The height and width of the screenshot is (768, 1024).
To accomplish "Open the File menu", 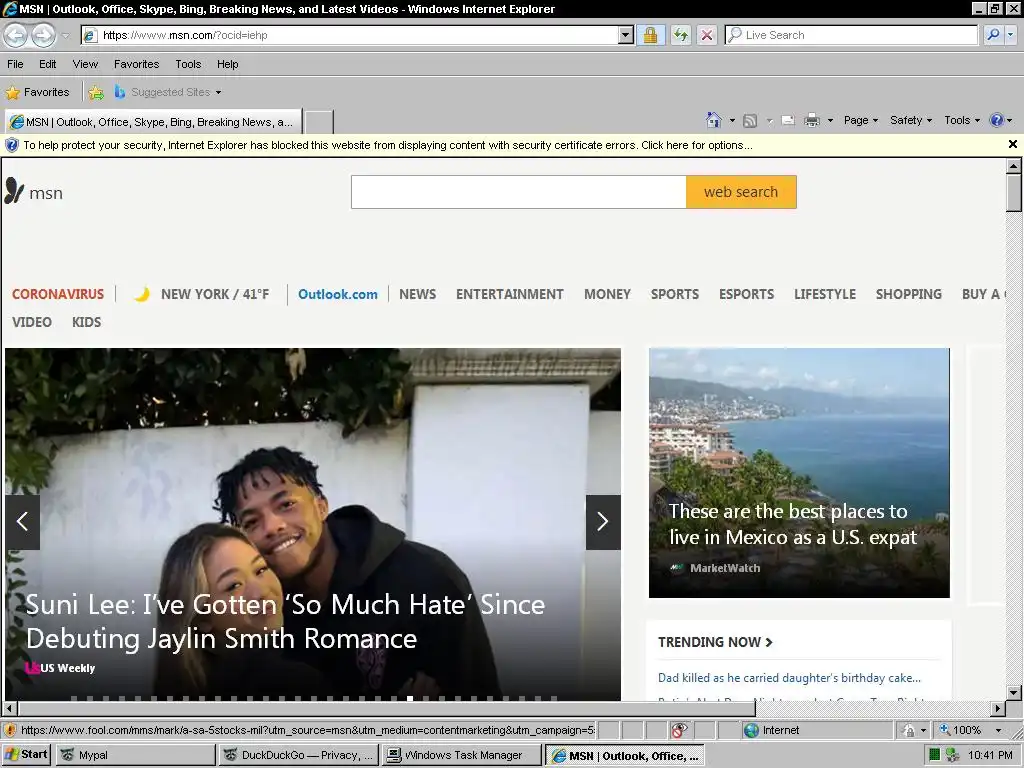I will [15, 64].
